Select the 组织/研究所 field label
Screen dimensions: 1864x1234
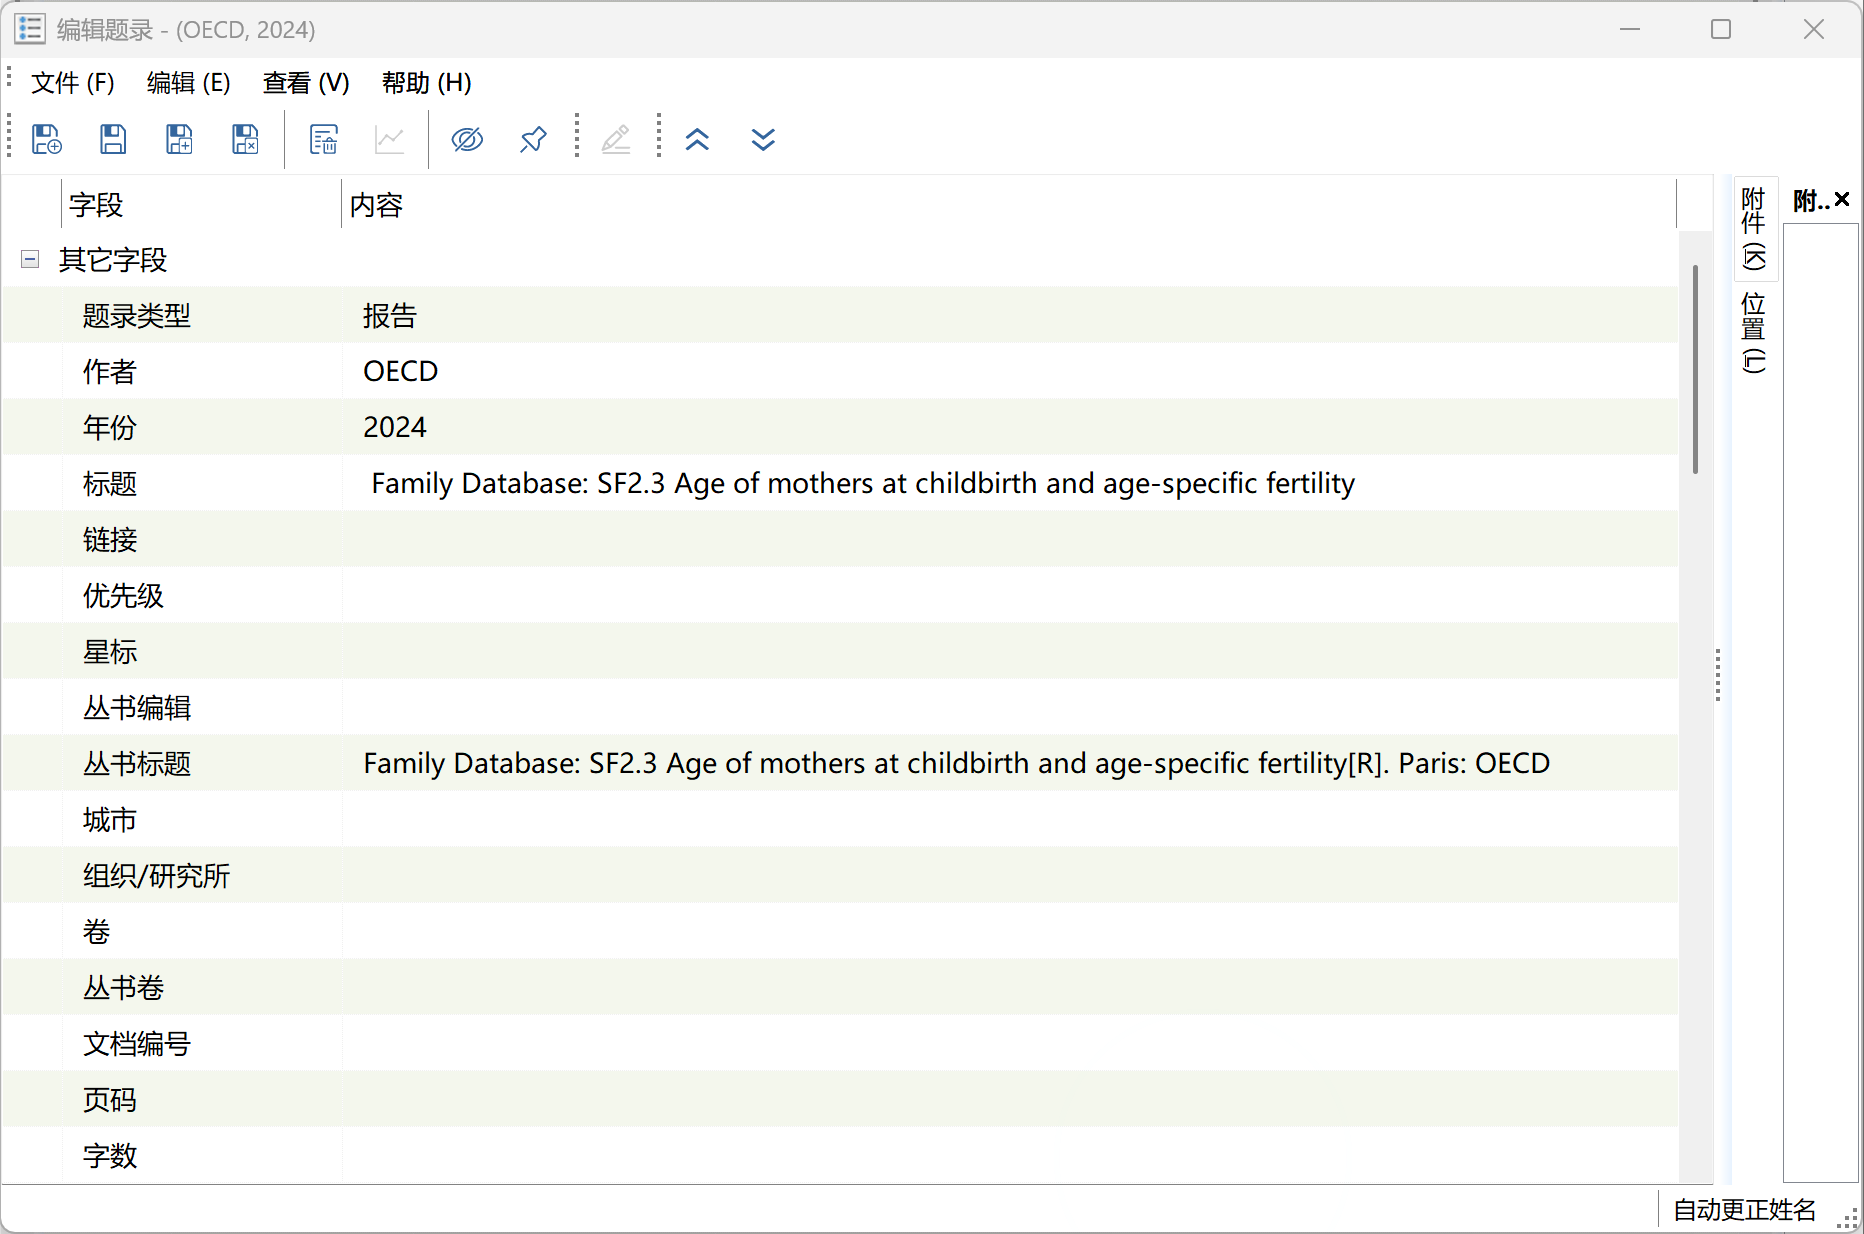tap(157, 876)
